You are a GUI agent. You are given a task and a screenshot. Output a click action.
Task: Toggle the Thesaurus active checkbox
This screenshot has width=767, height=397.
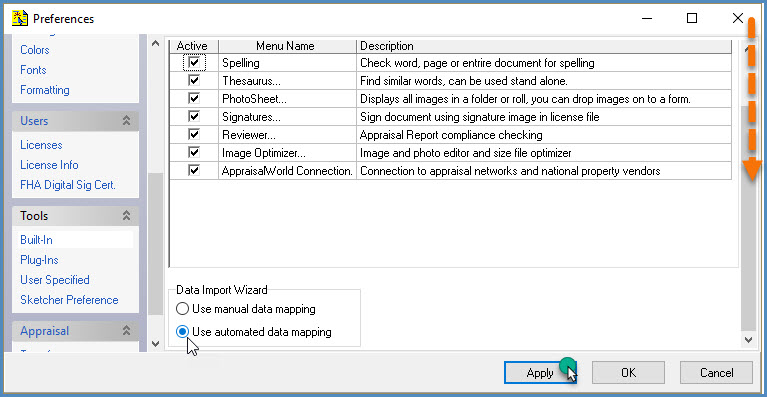[194, 81]
